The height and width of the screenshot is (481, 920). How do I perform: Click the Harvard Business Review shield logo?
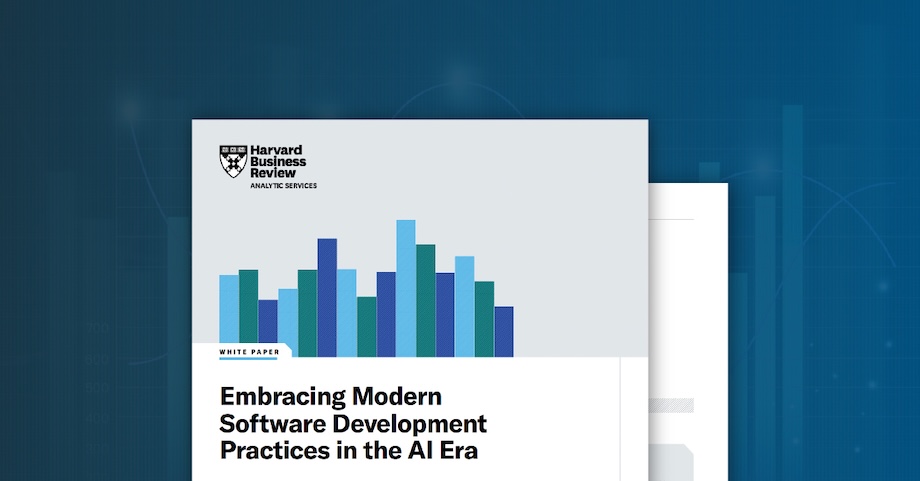coord(232,161)
